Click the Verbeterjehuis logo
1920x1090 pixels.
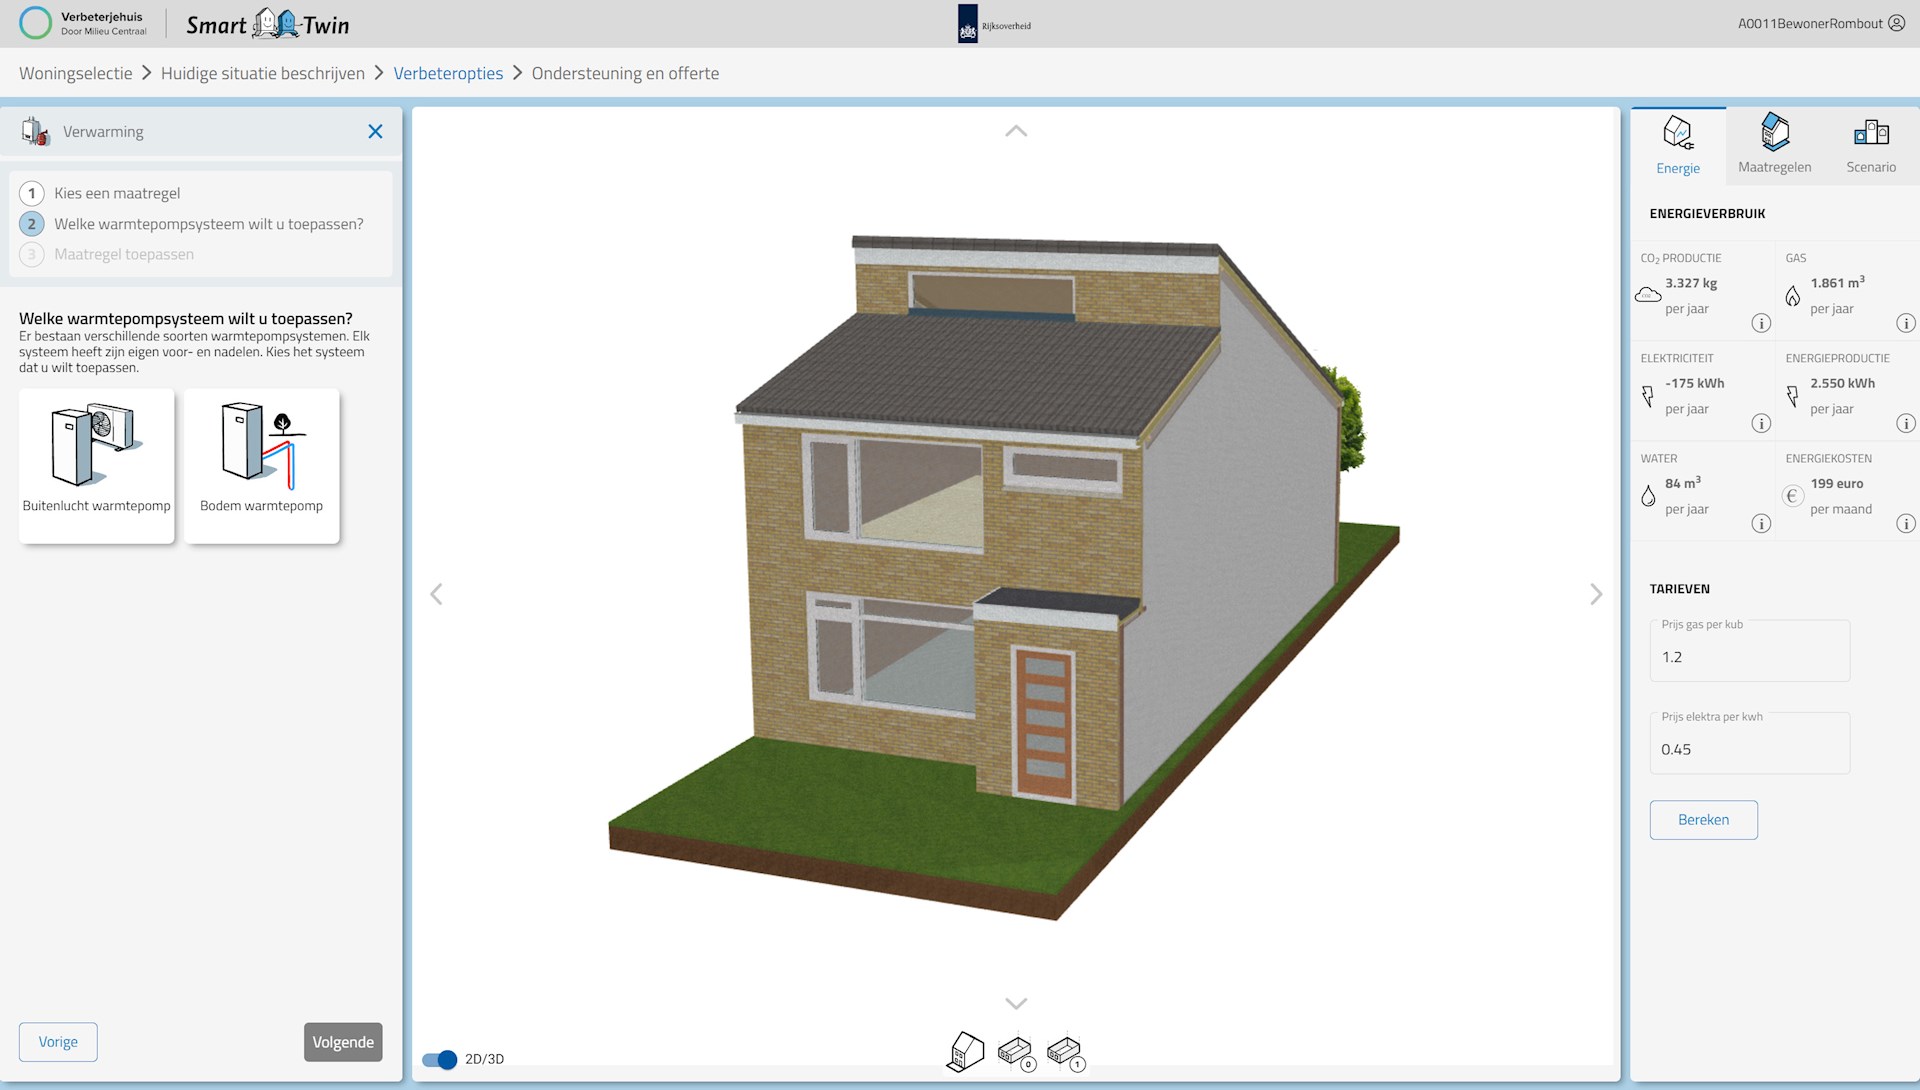click(82, 23)
